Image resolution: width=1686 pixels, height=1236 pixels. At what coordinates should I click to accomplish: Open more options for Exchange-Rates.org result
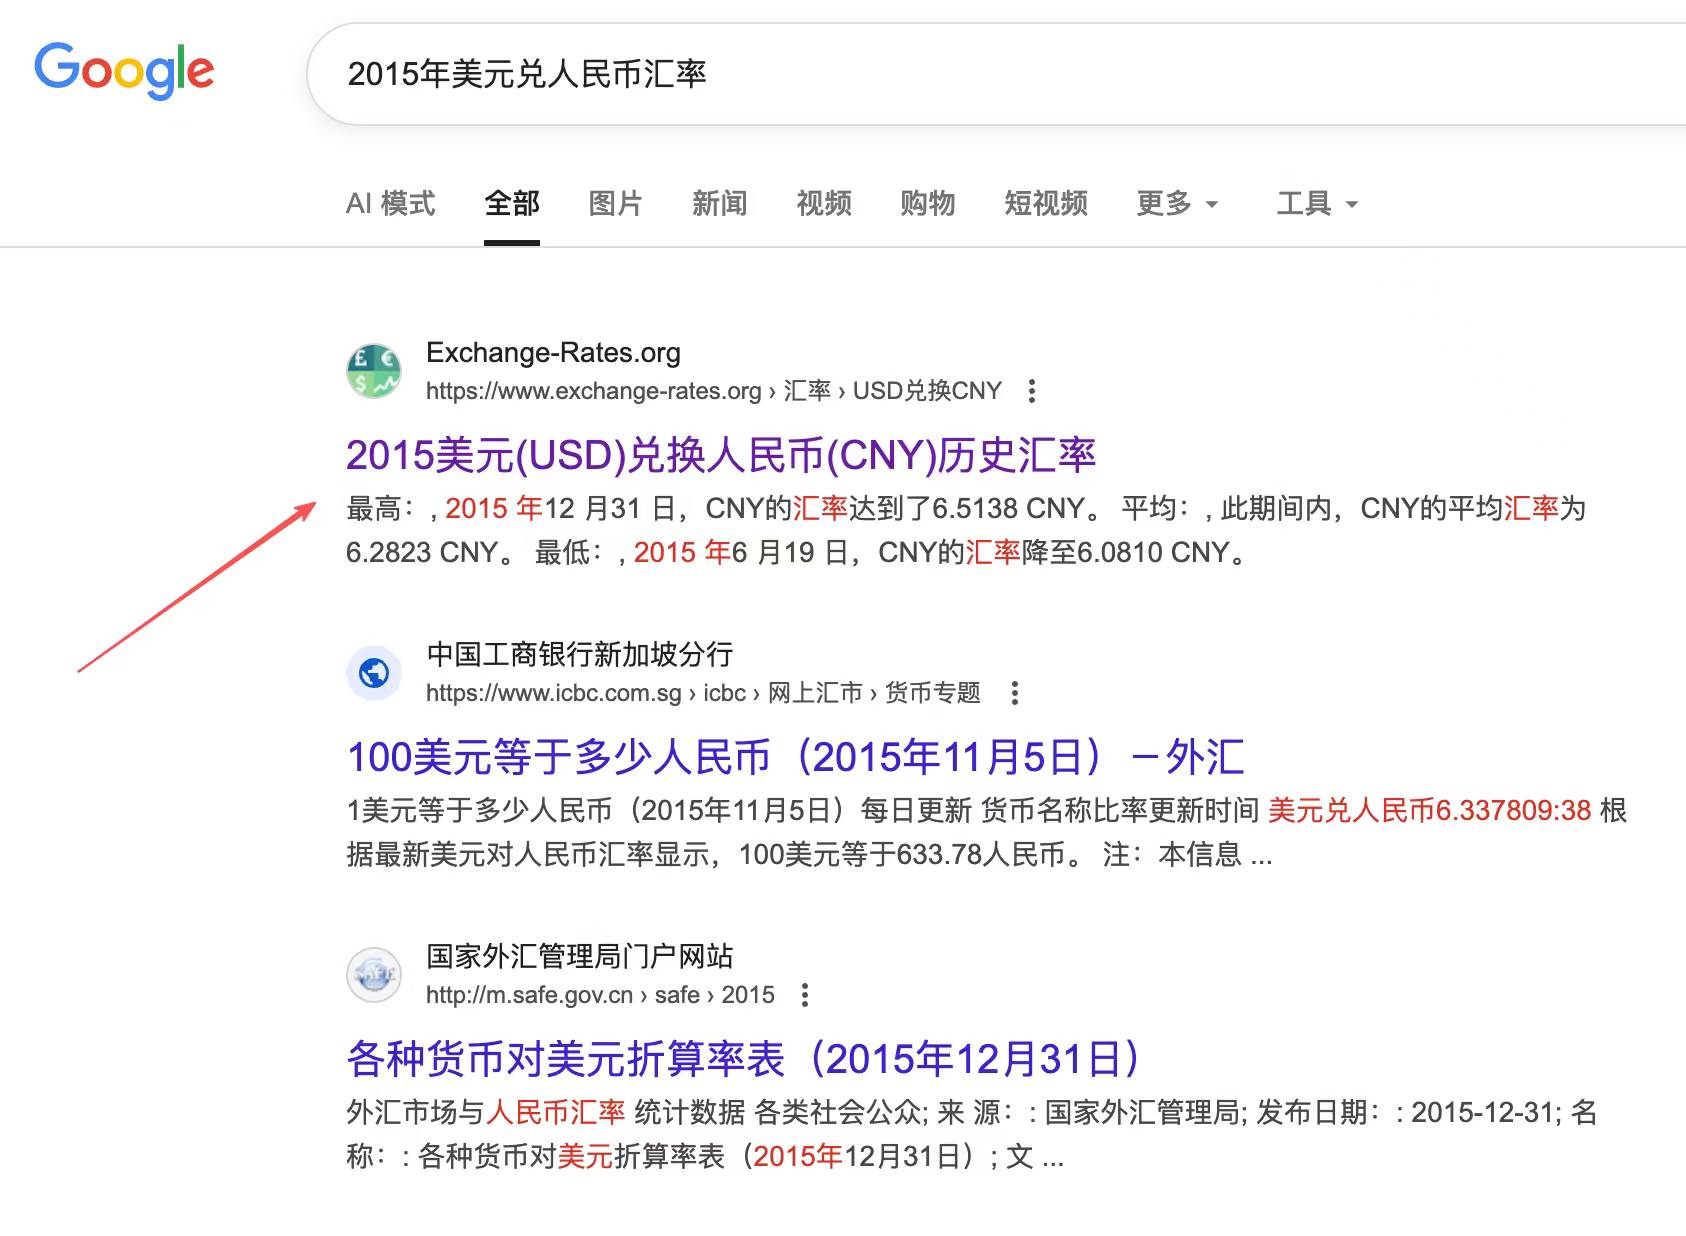tap(1032, 391)
